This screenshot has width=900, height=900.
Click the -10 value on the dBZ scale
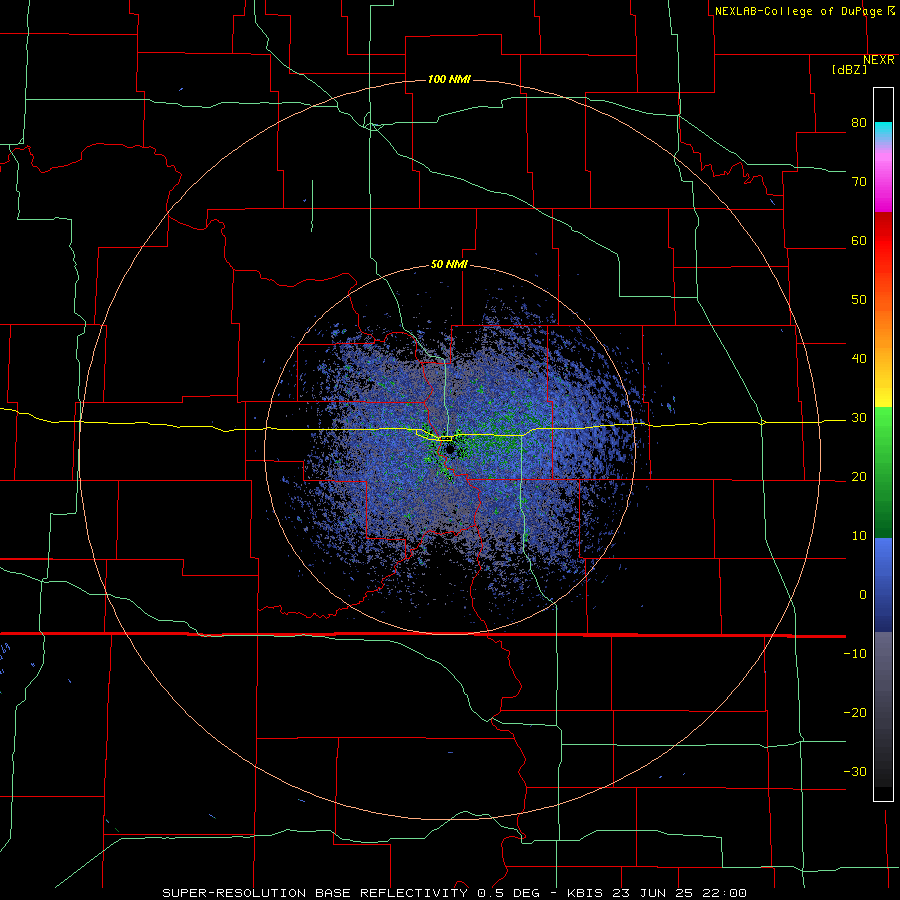855,654
